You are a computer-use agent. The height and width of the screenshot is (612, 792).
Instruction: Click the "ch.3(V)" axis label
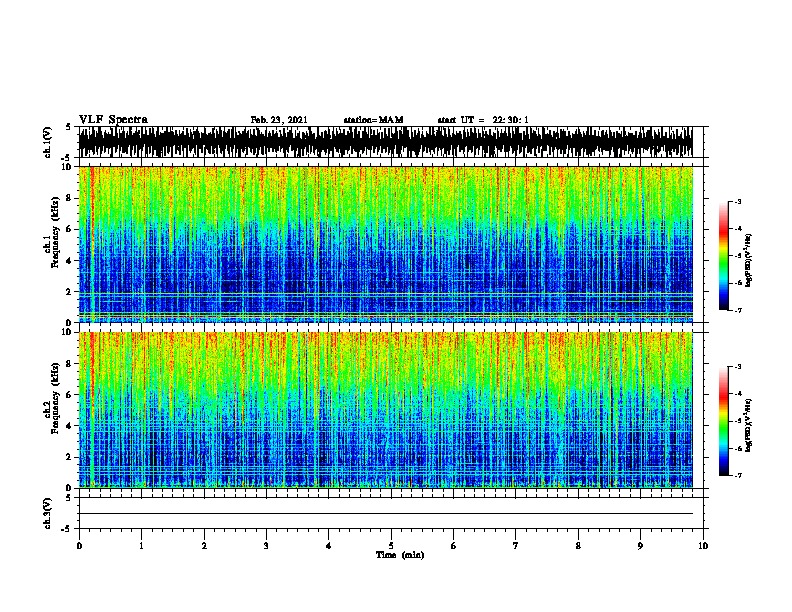tap(48, 513)
